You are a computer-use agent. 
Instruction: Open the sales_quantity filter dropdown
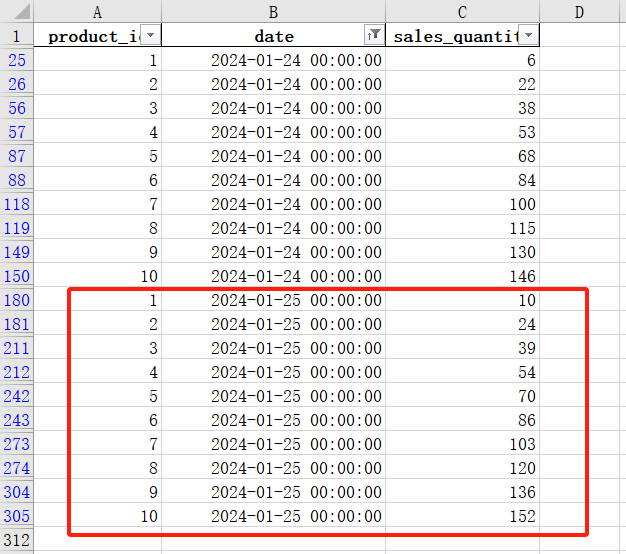coord(528,36)
